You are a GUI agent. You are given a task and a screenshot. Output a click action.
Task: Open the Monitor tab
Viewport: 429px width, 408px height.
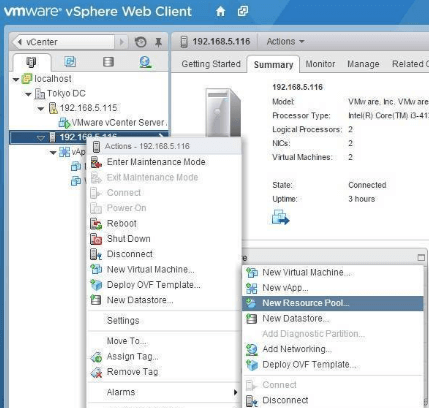[x=320, y=64]
